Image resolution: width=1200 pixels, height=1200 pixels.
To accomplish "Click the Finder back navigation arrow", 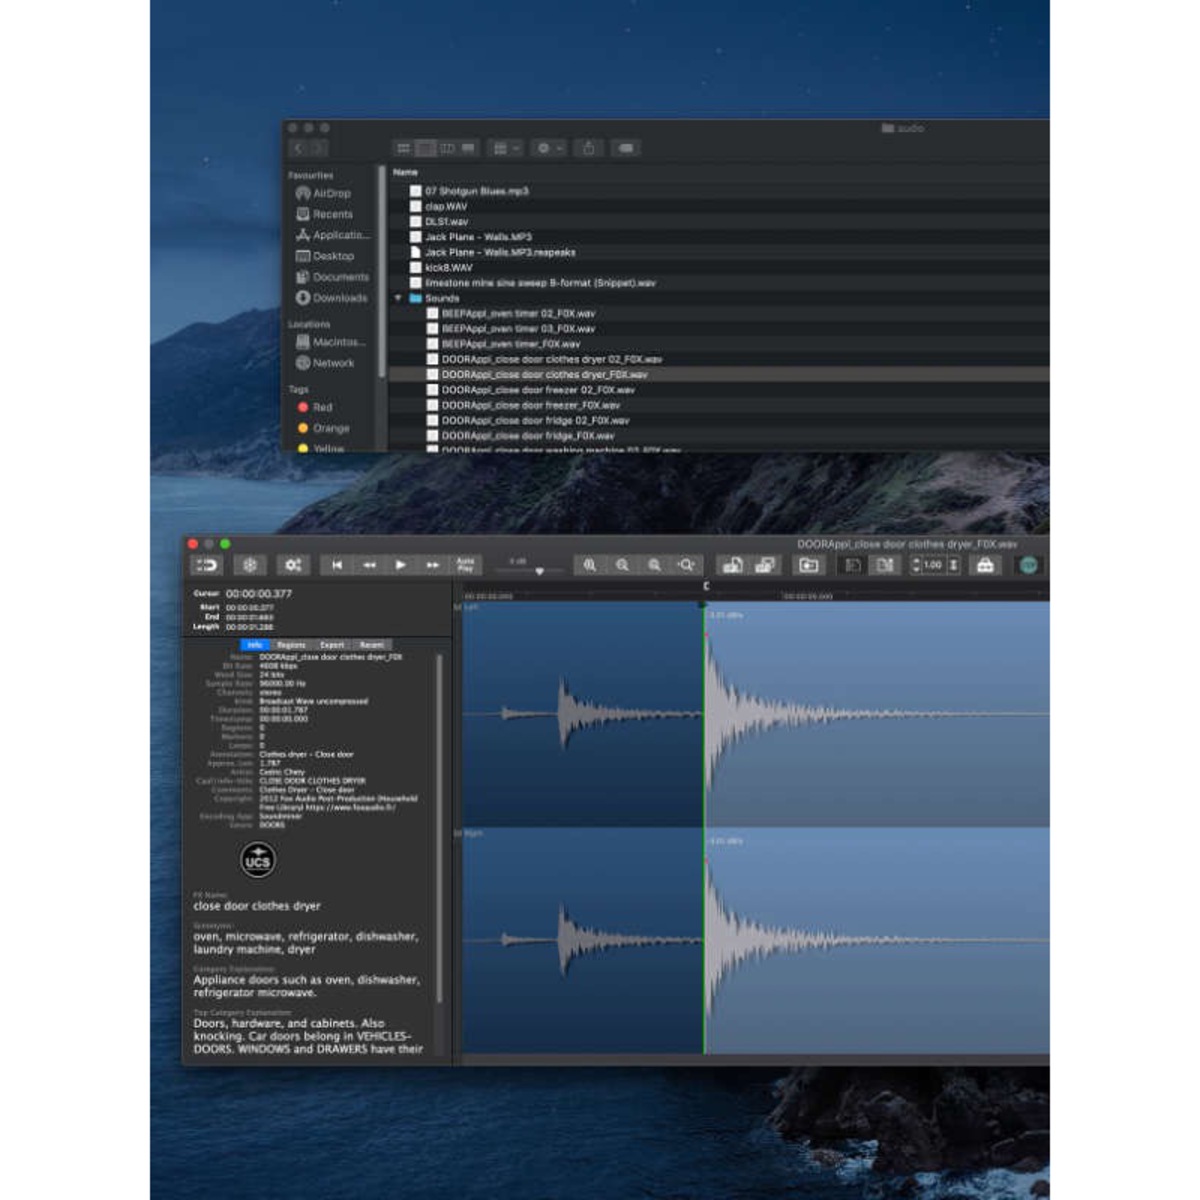I will pos(299,148).
